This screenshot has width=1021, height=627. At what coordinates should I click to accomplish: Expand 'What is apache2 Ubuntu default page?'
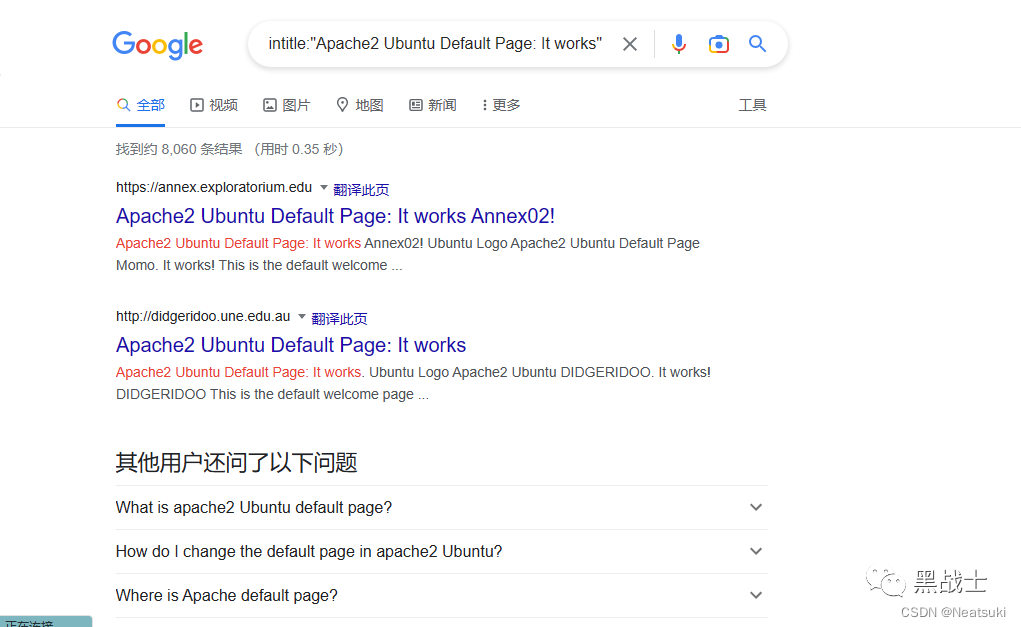pyautogui.click(x=441, y=507)
